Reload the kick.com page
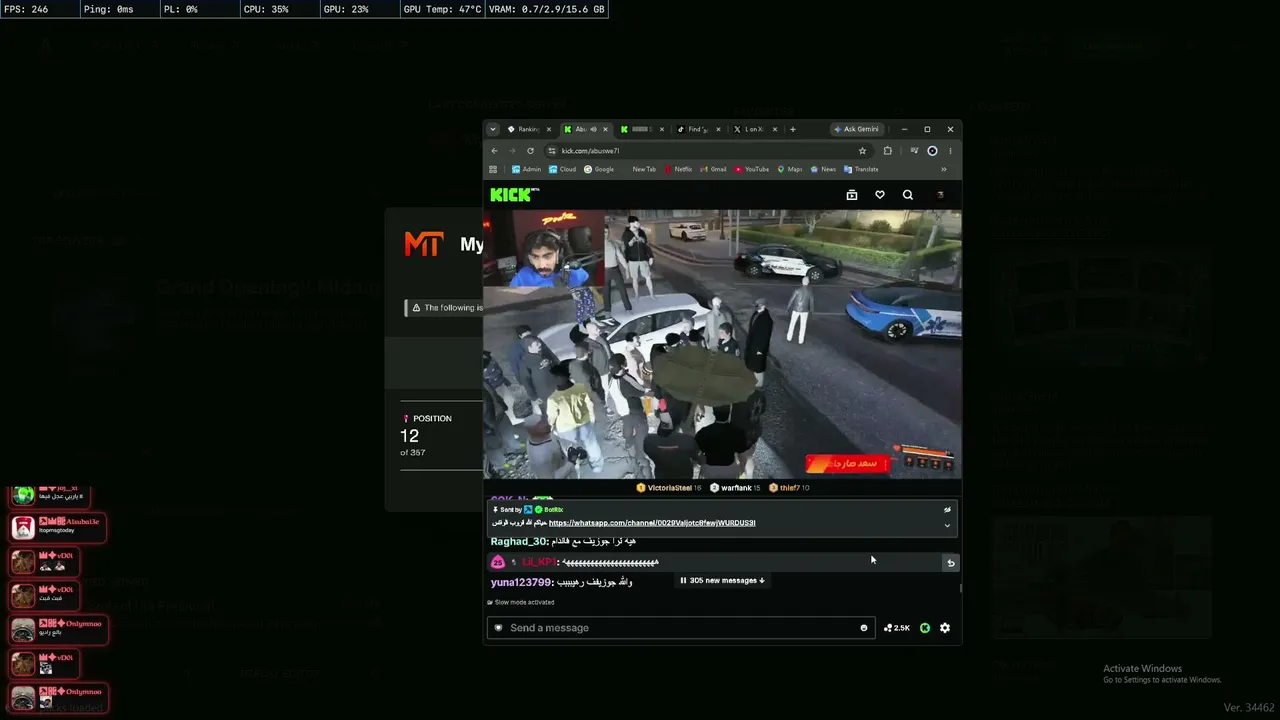1280x720 pixels. pyautogui.click(x=530, y=151)
